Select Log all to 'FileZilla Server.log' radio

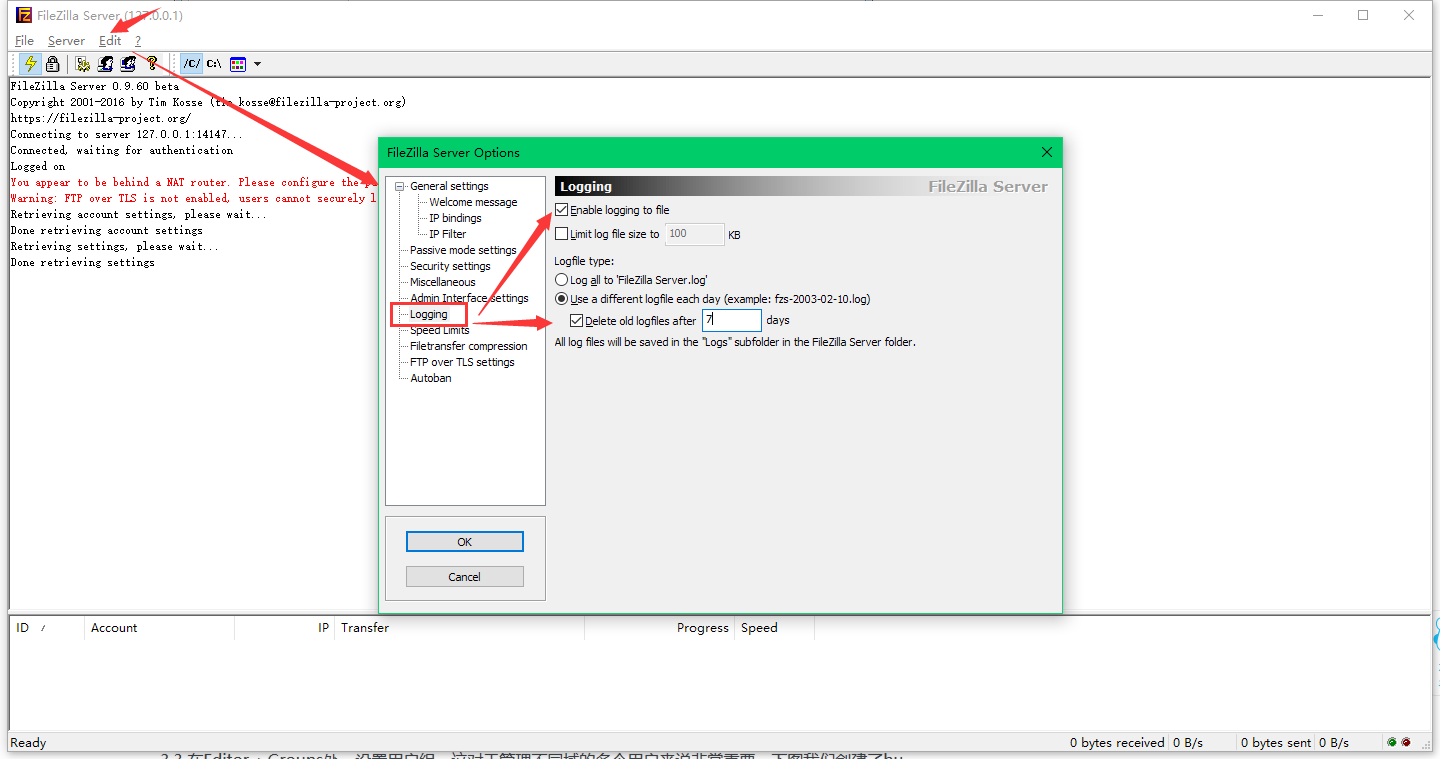coord(562,281)
